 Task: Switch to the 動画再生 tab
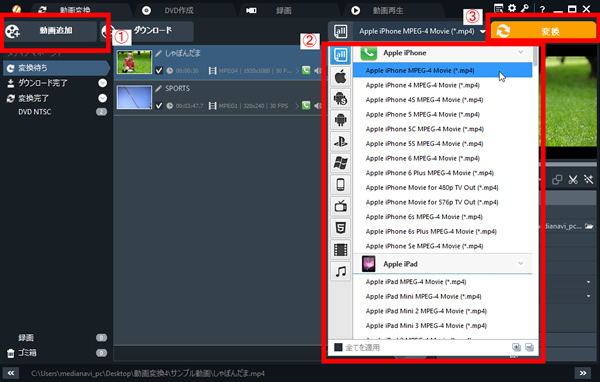(388, 10)
